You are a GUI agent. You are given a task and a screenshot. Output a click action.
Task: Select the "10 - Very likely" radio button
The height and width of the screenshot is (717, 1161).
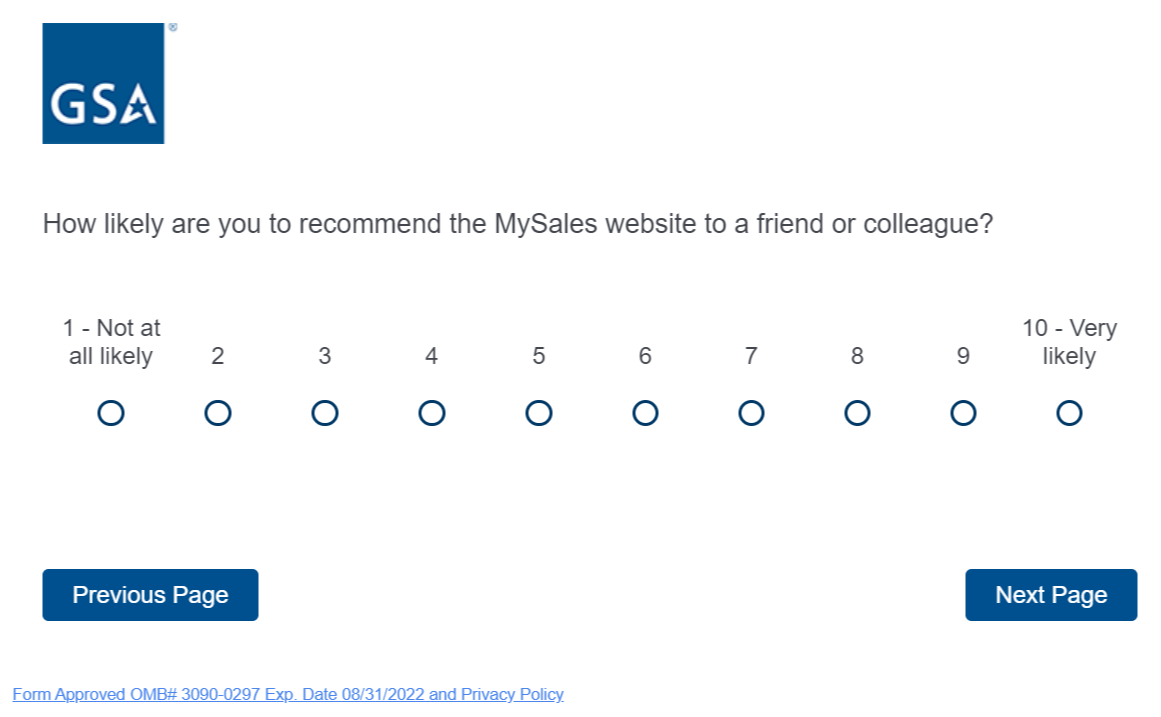1069,413
